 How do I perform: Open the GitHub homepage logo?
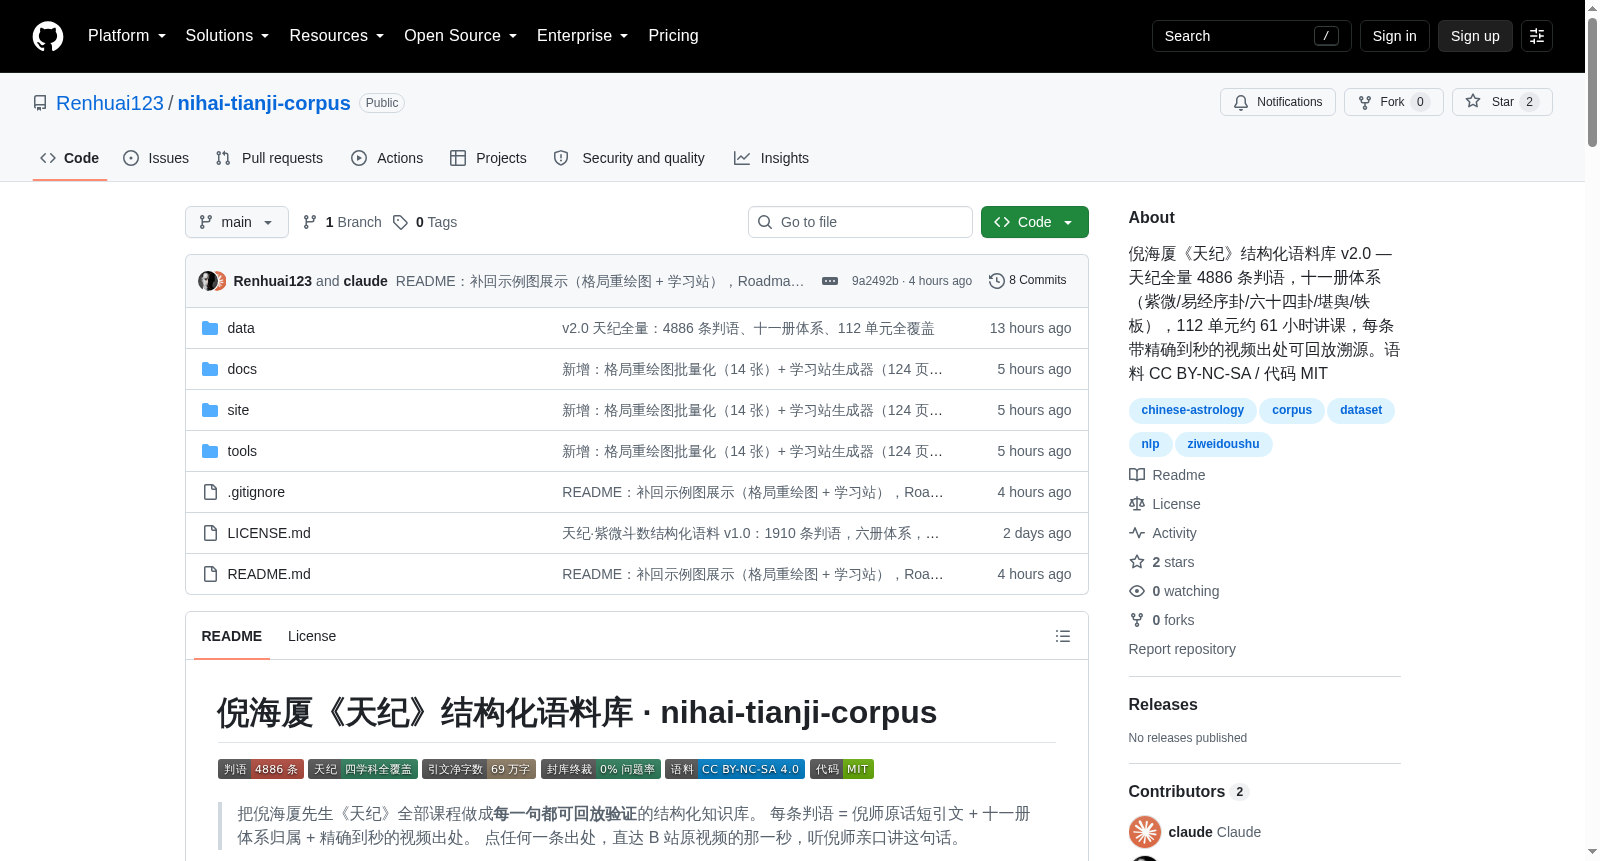coord(48,36)
